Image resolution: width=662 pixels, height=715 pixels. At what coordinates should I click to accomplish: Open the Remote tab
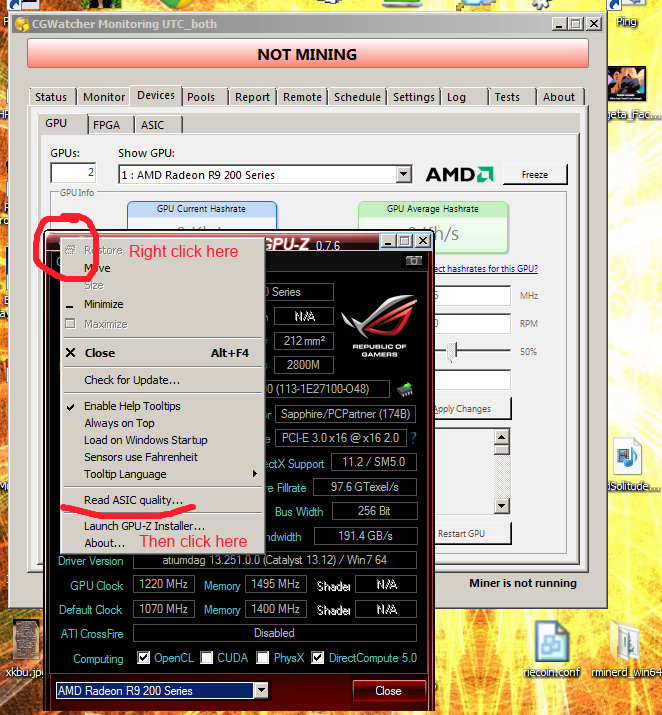302,97
